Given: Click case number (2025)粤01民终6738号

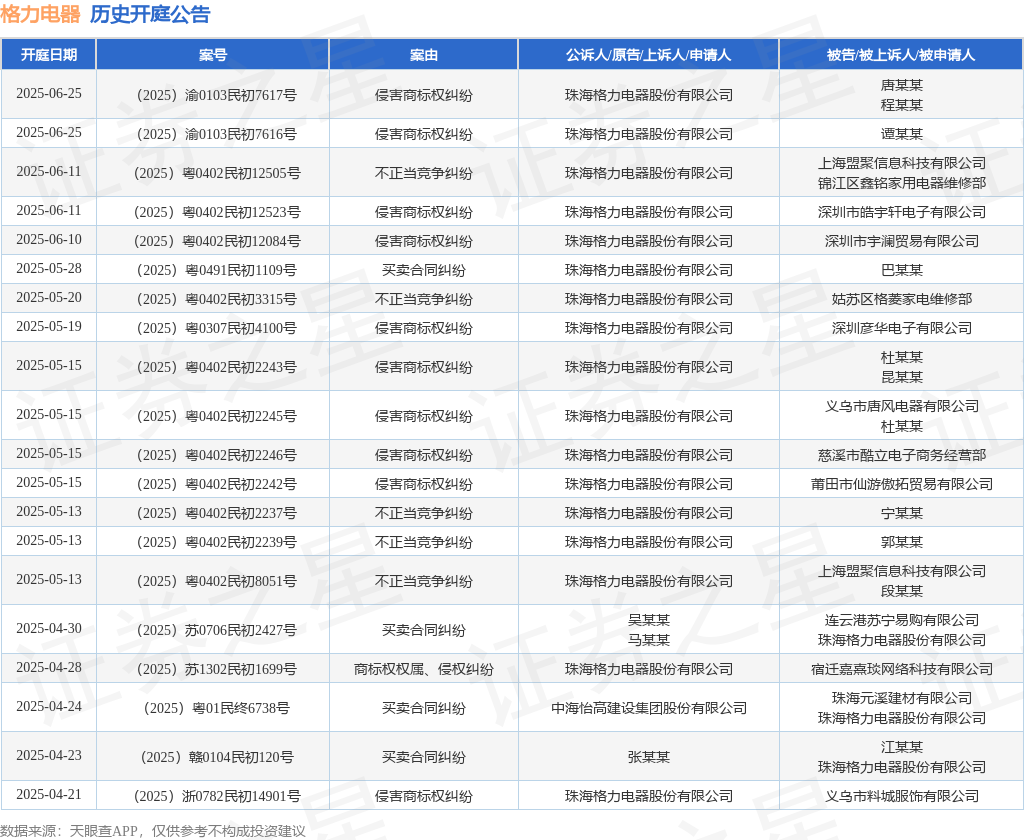Looking at the screenshot, I should (x=217, y=709).
